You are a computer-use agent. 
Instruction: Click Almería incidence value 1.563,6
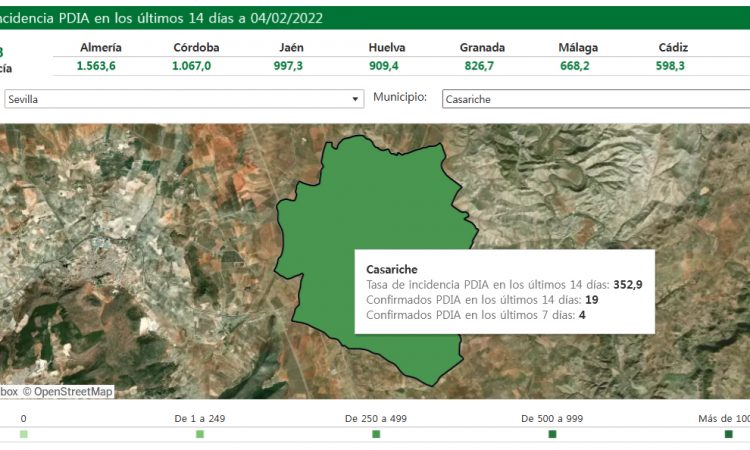pyautogui.click(x=100, y=66)
